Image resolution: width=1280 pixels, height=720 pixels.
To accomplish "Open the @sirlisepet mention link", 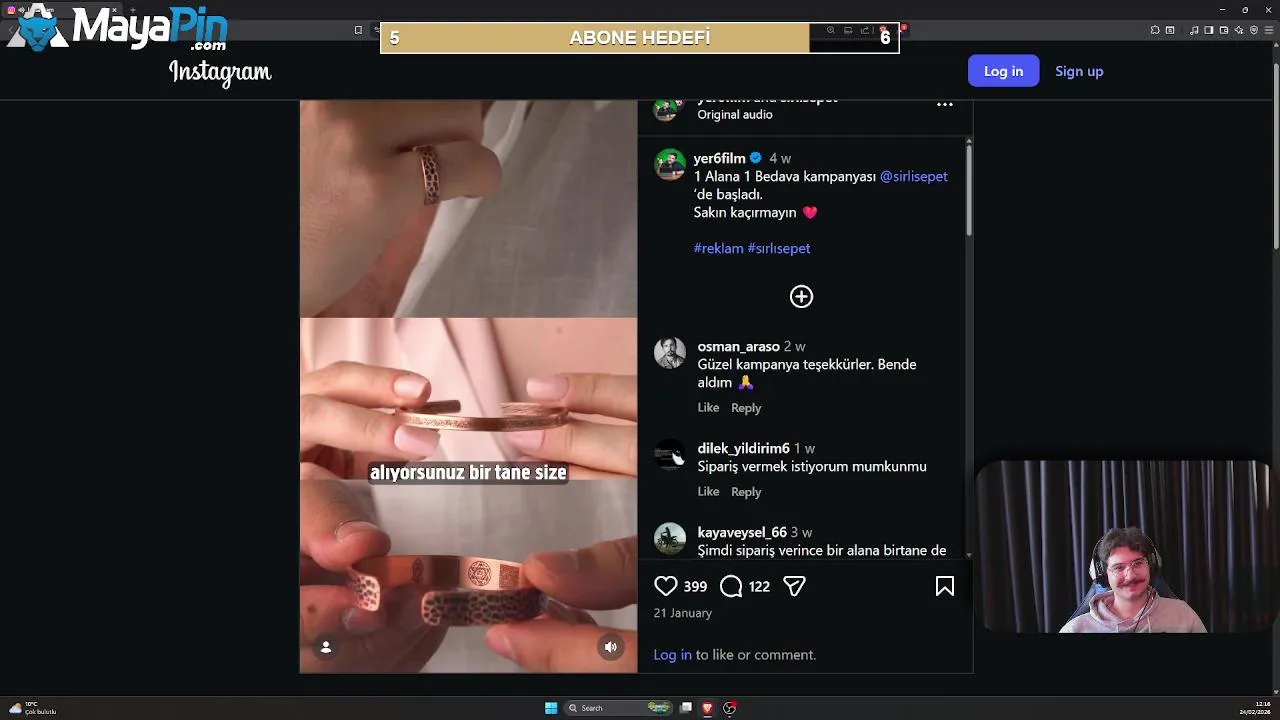I will [913, 176].
